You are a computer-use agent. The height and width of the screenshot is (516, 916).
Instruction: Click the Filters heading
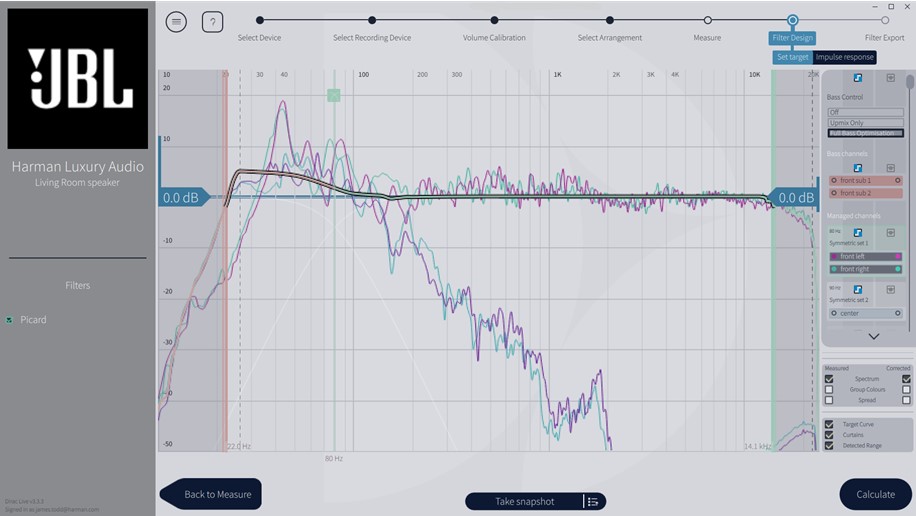coord(78,285)
